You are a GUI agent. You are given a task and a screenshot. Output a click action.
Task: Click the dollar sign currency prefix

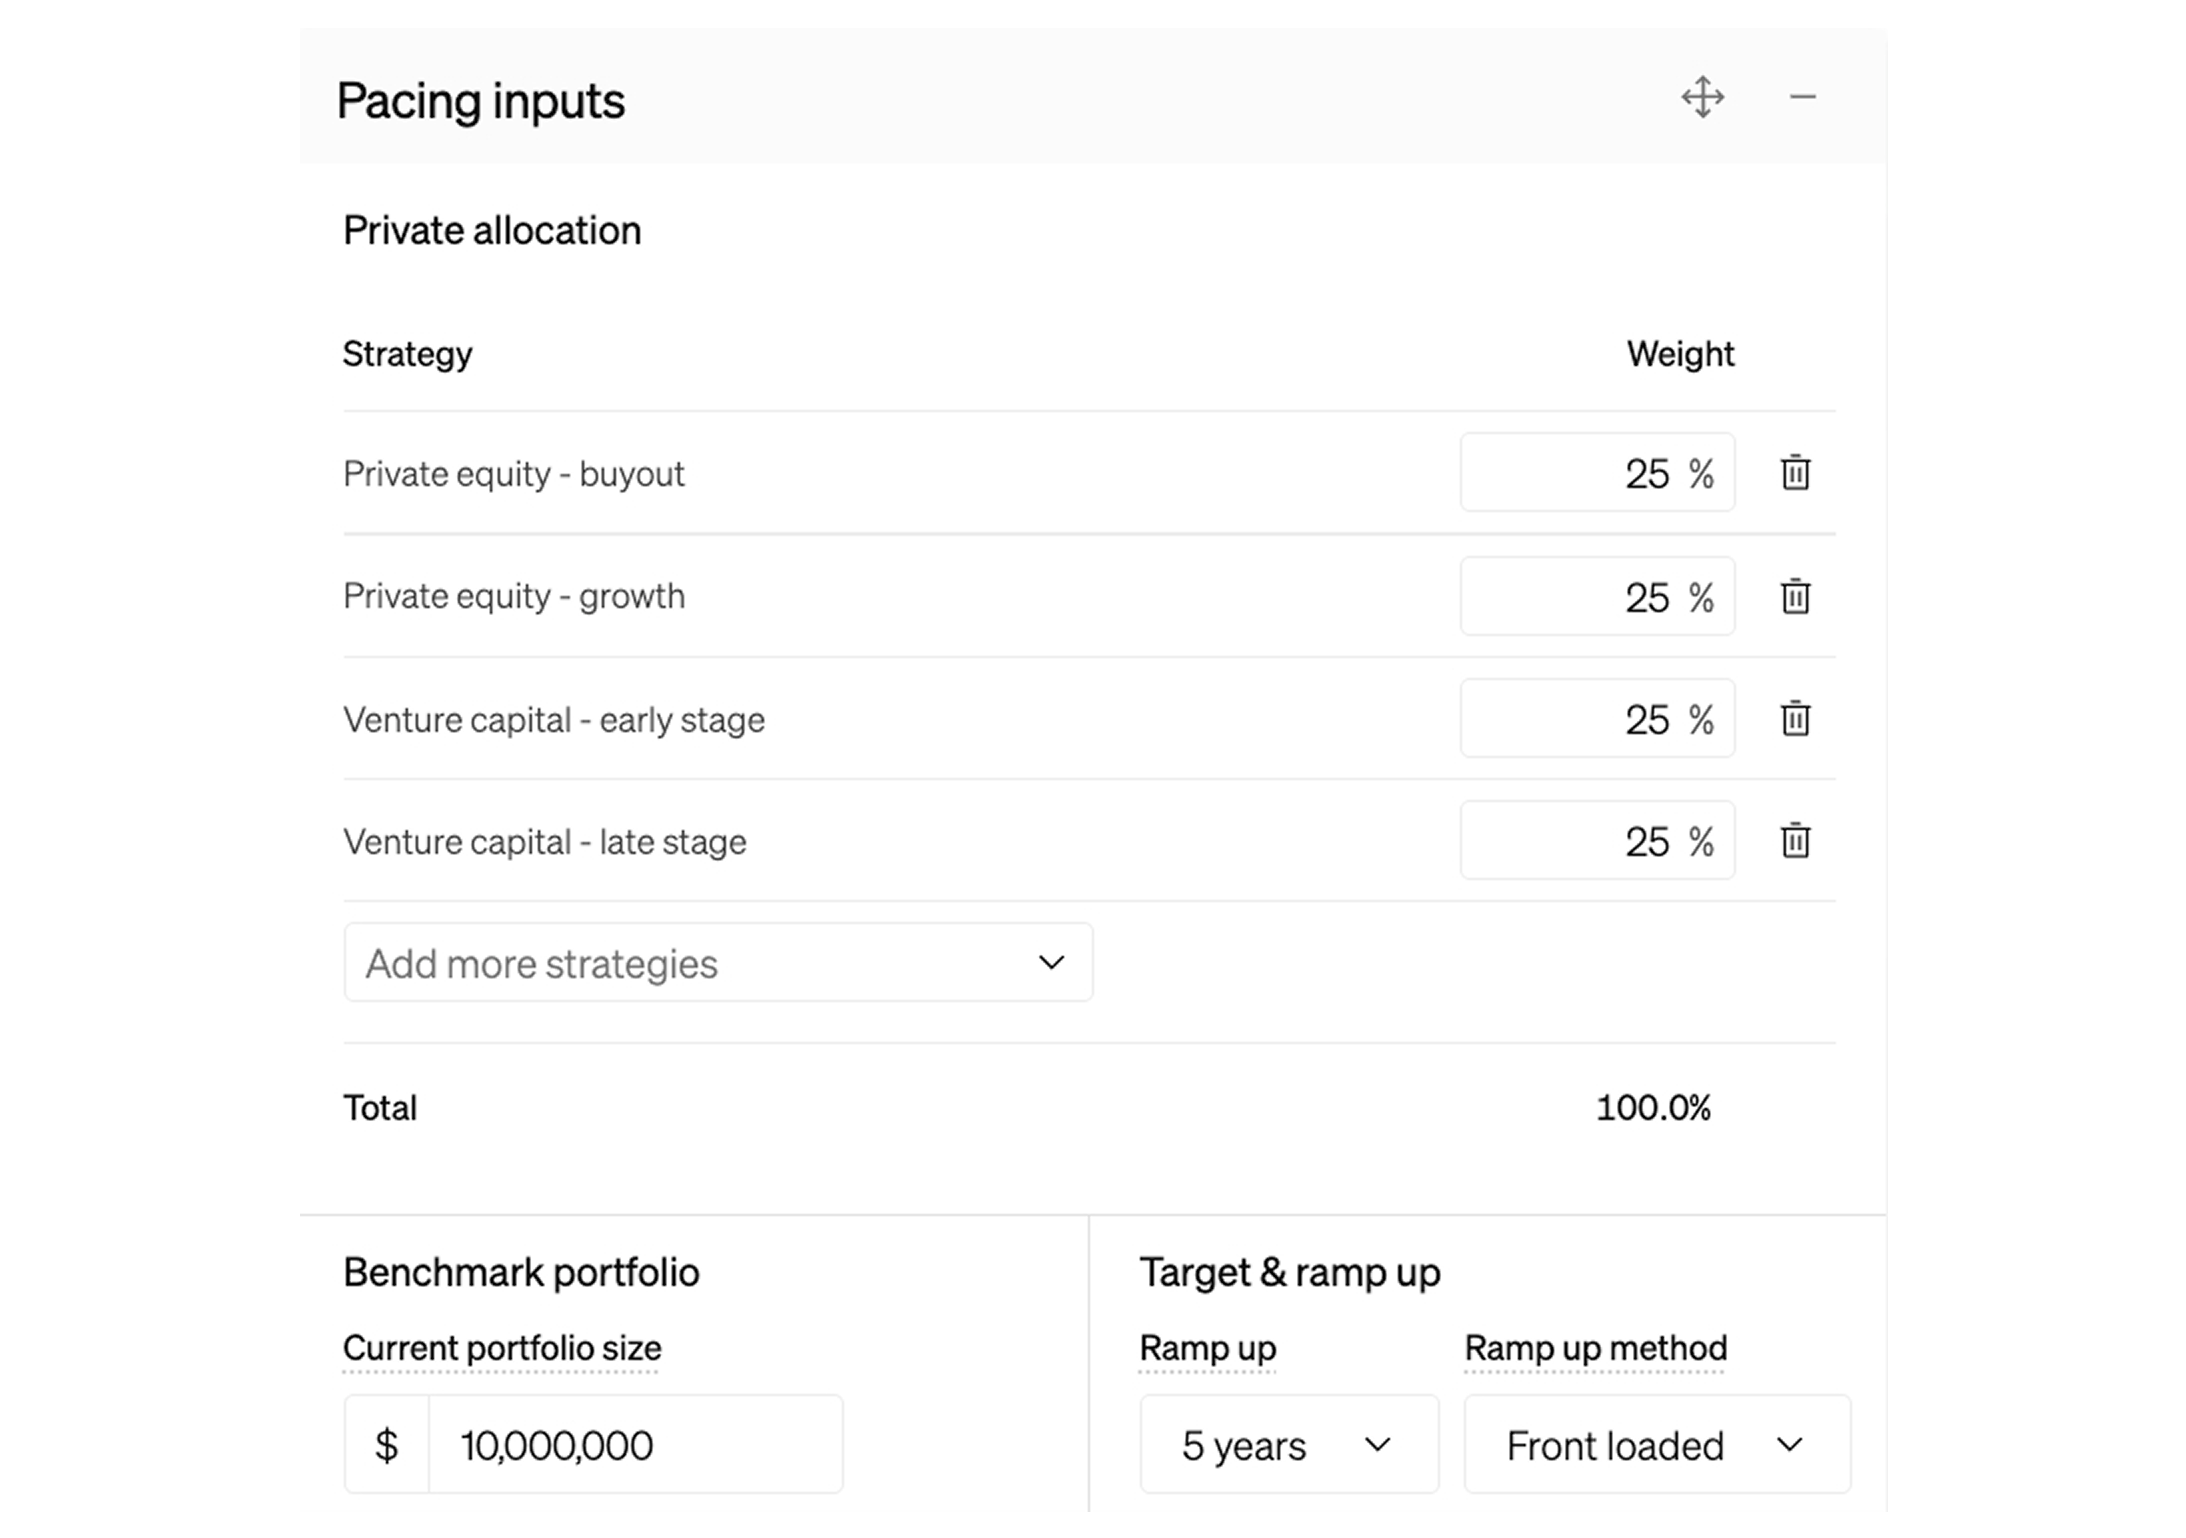pyautogui.click(x=386, y=1445)
